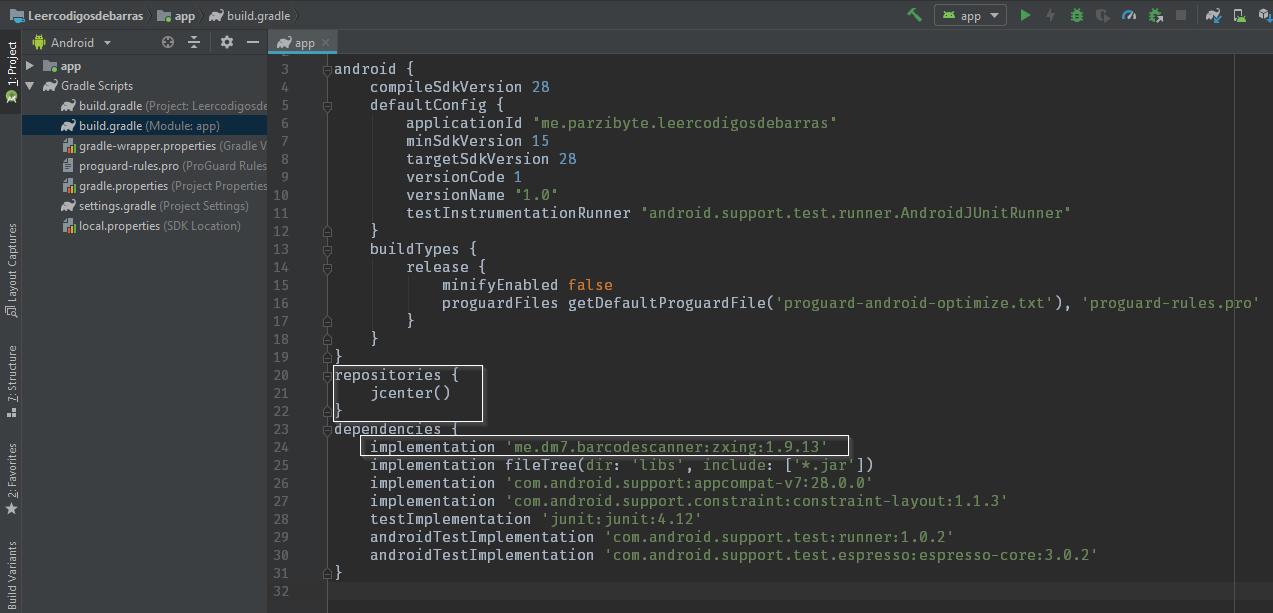Click the appcompat-v7:28.0.0 dependency string
Image resolution: width=1273 pixels, height=613 pixels.
(x=688, y=483)
